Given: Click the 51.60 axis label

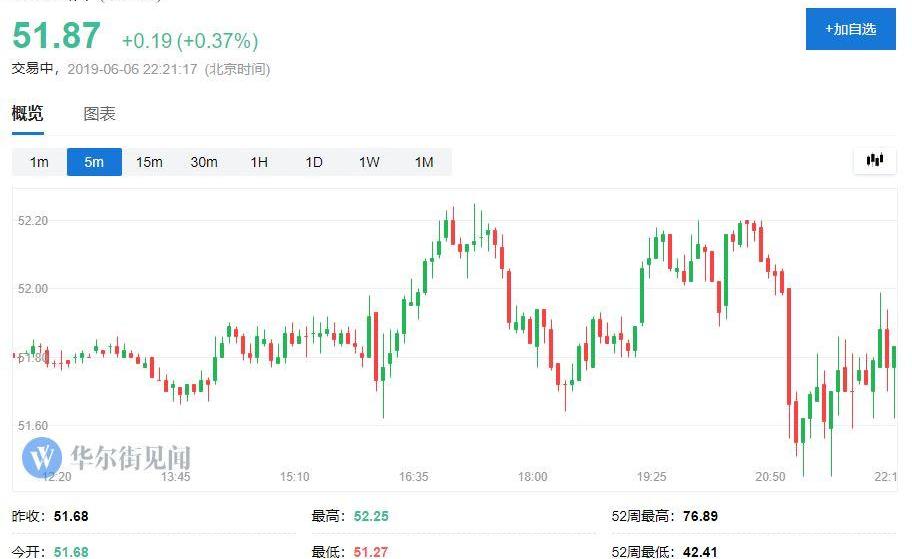Looking at the screenshot, I should (x=33, y=426).
